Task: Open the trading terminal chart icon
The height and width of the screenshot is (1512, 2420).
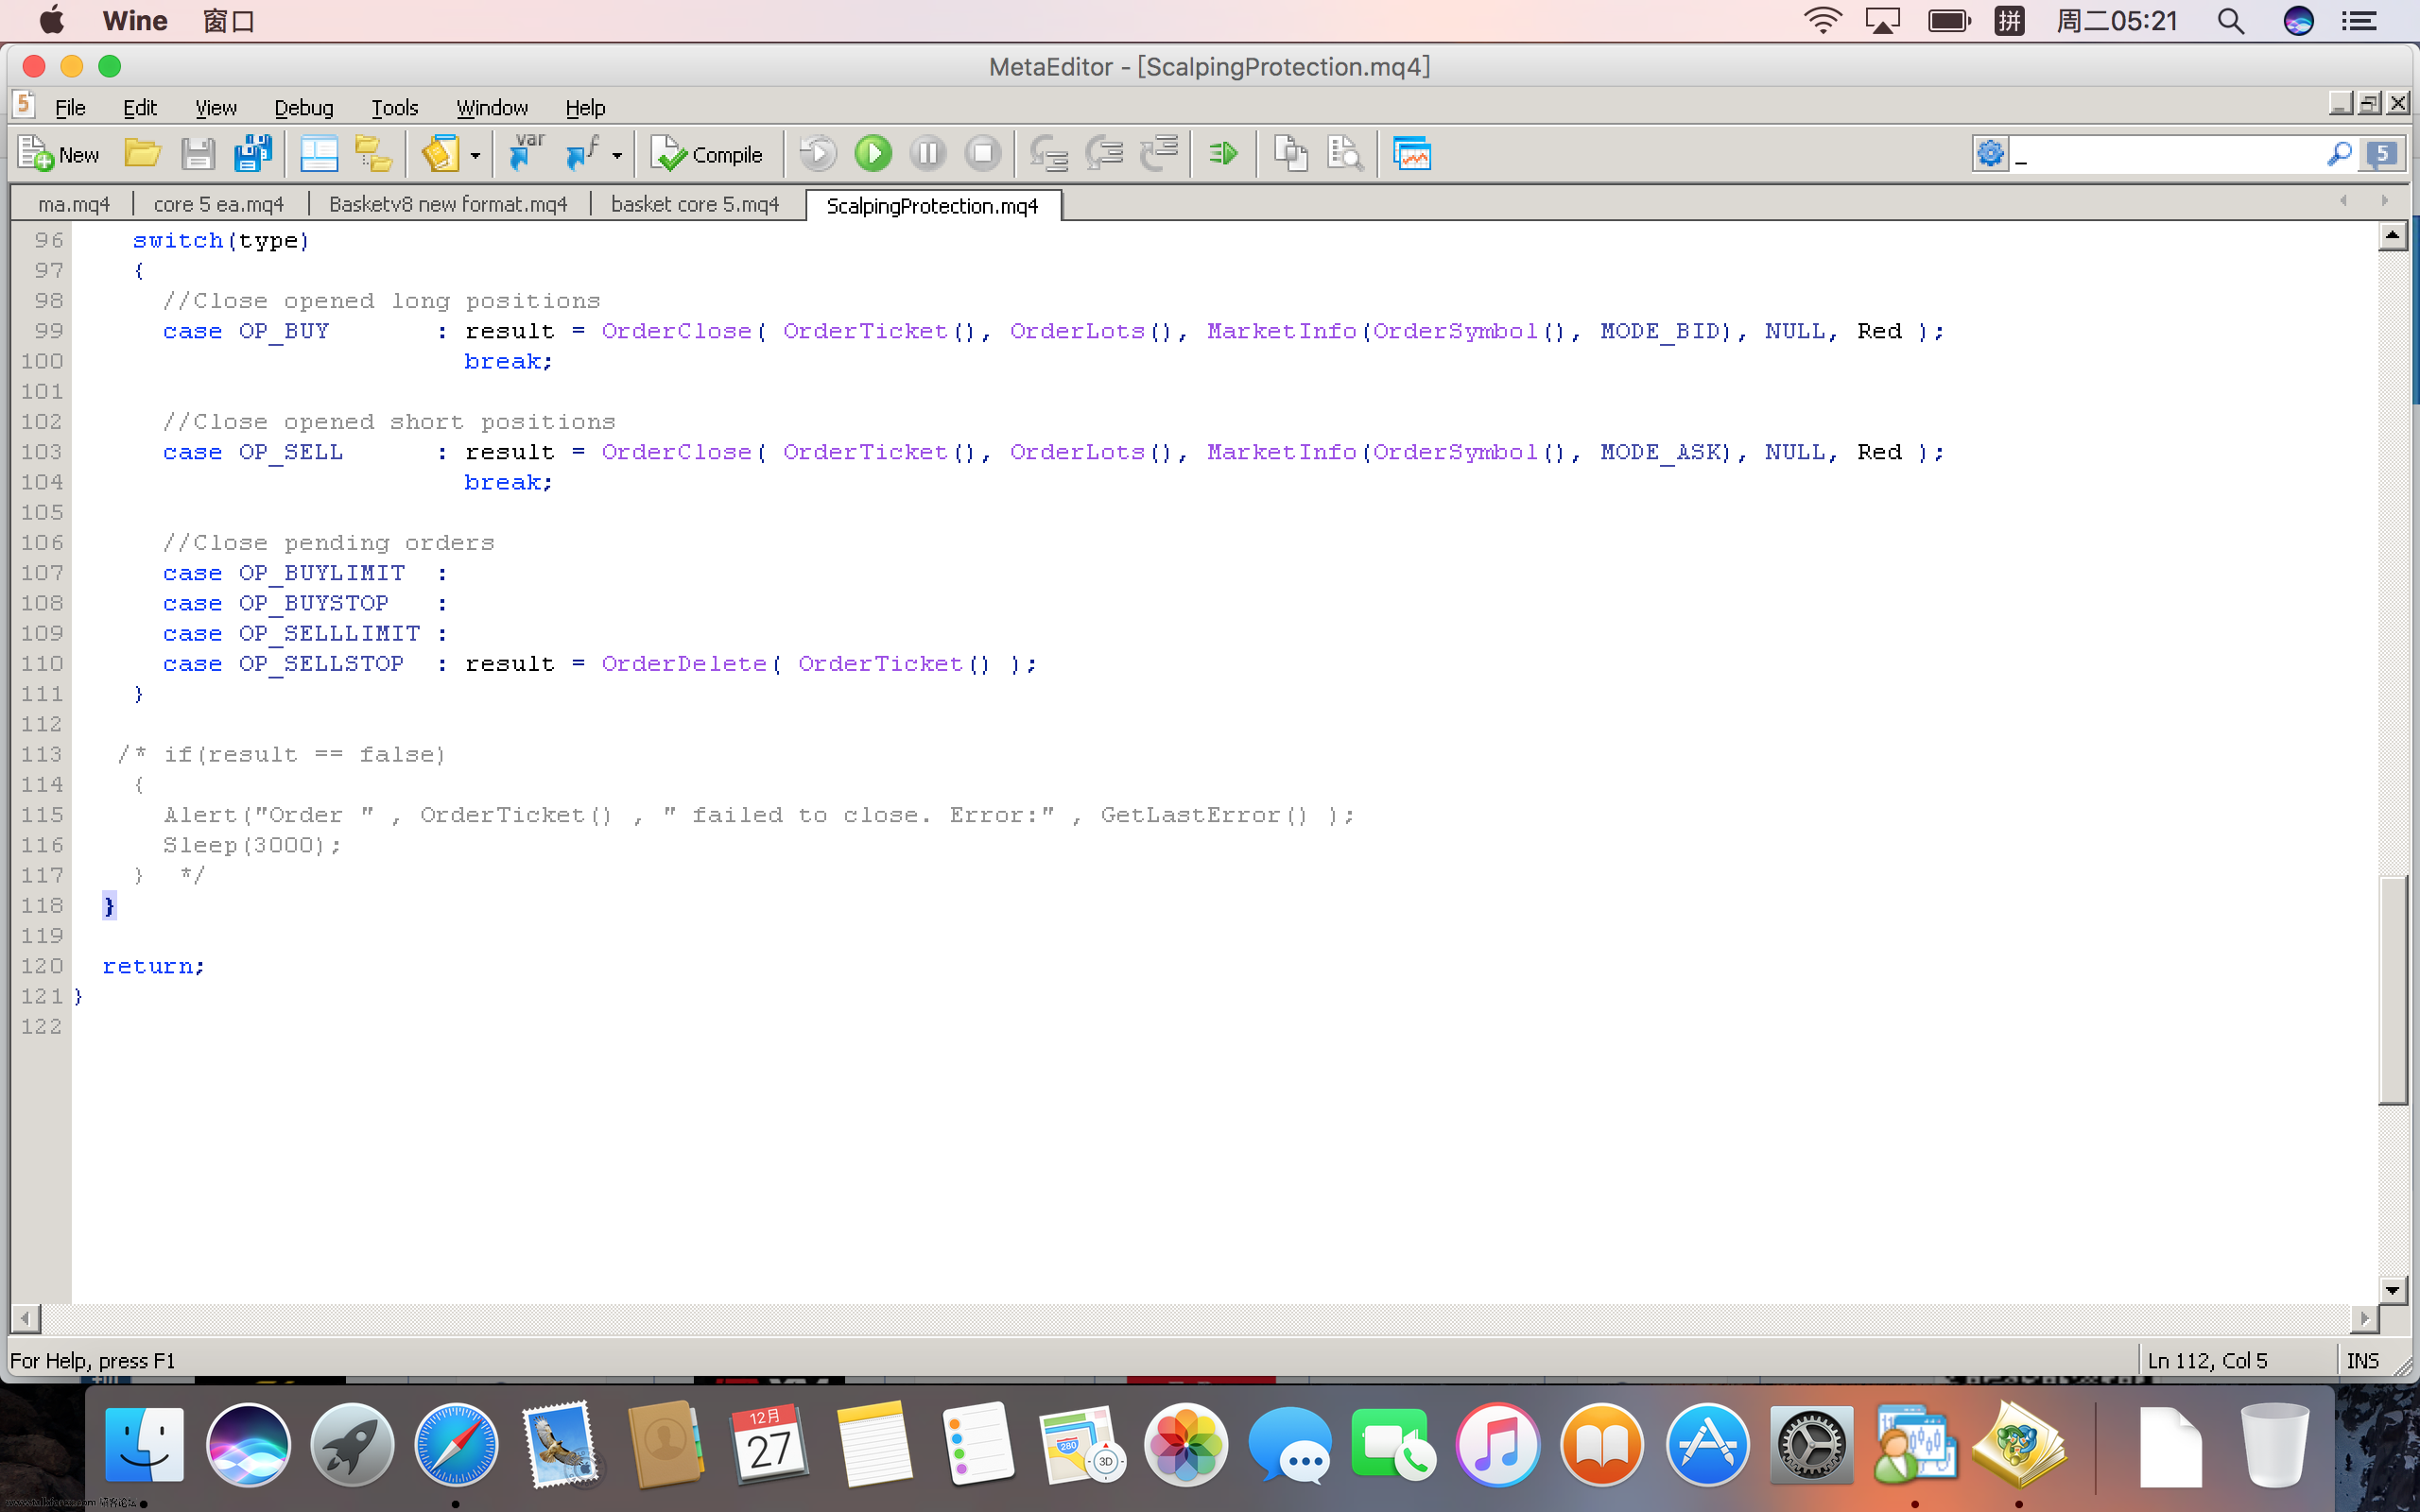Action: [x=1412, y=154]
